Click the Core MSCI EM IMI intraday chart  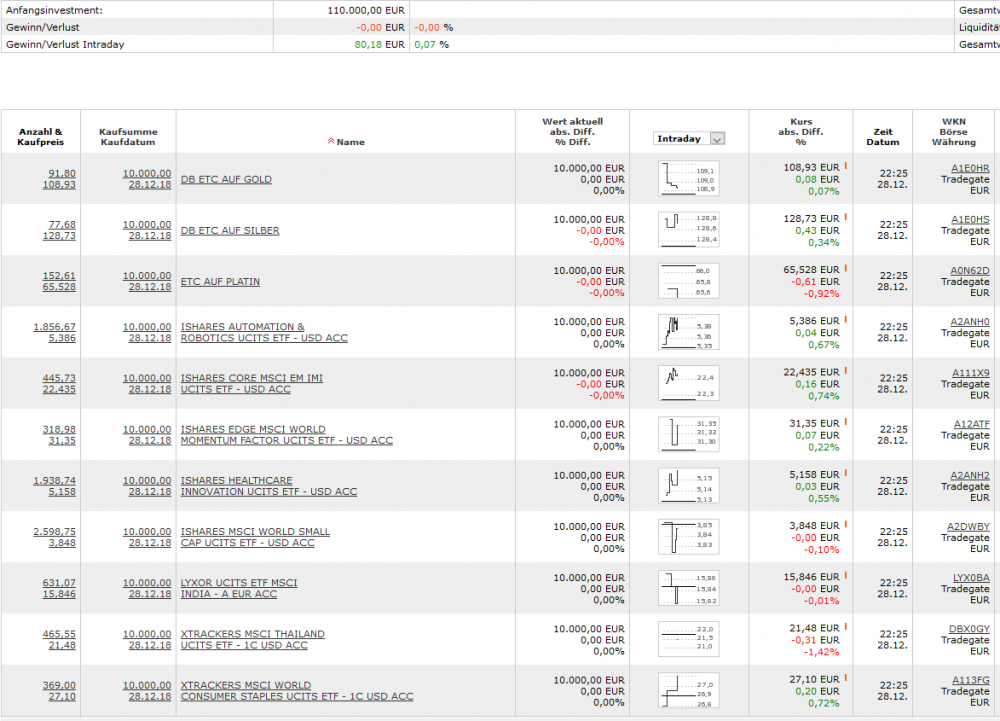coord(689,383)
